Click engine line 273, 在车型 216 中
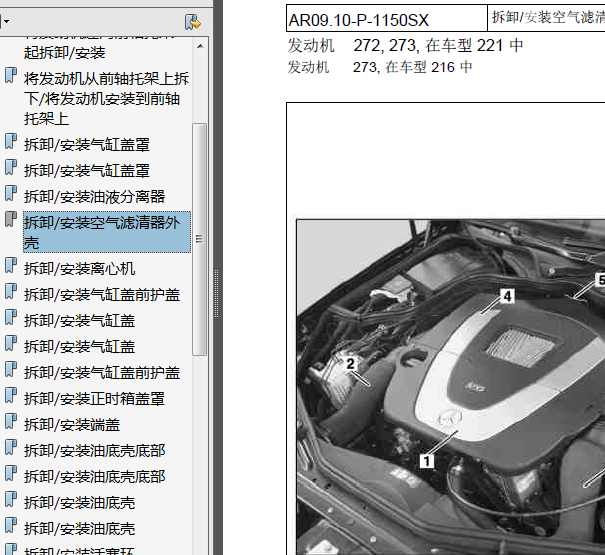The height and width of the screenshot is (555, 605). [412, 67]
